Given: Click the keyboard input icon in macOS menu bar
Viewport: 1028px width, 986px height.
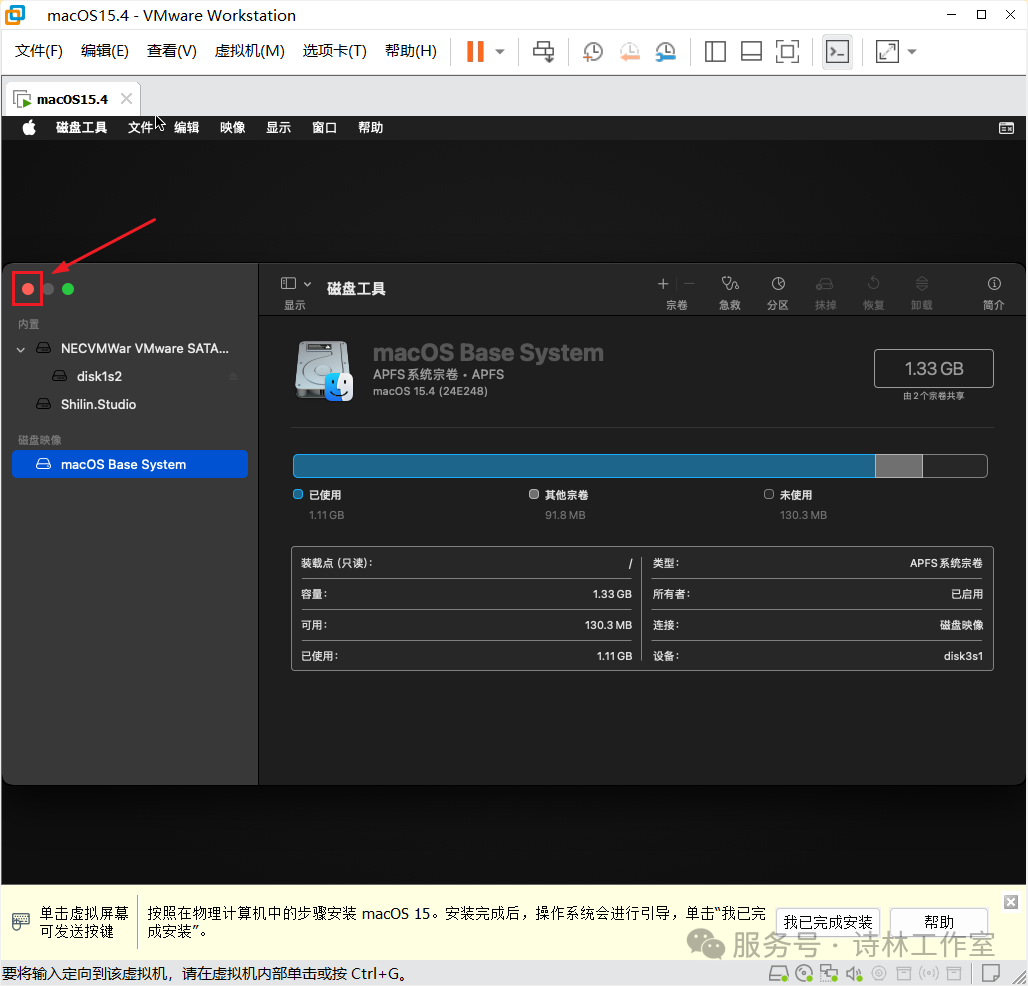Looking at the screenshot, I should pyautogui.click(x=1006, y=128).
